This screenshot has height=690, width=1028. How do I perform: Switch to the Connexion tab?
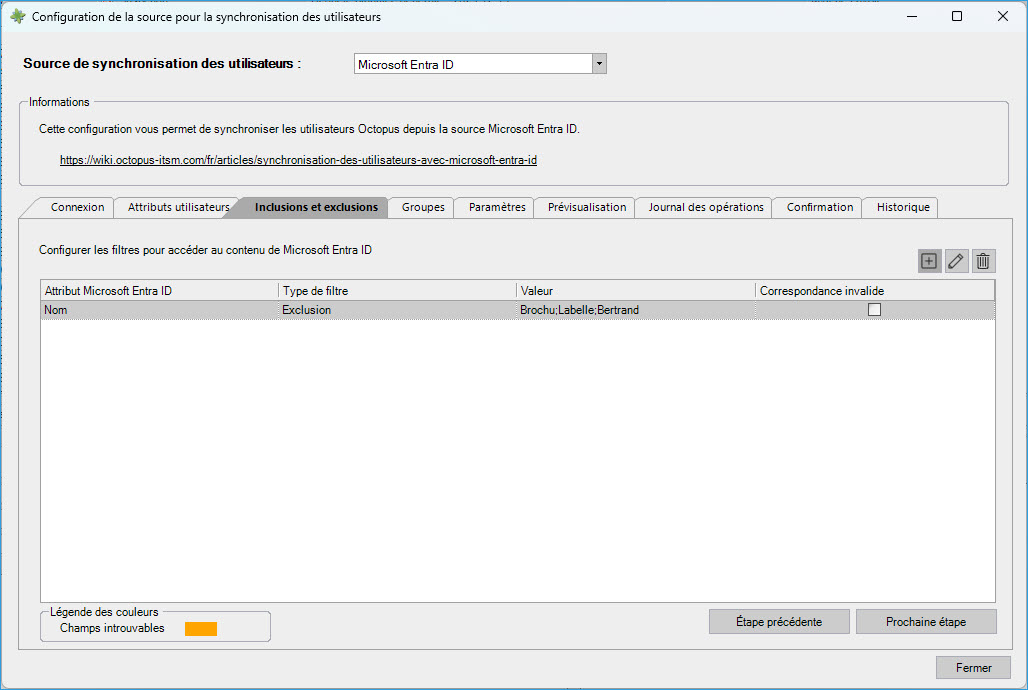(77, 207)
